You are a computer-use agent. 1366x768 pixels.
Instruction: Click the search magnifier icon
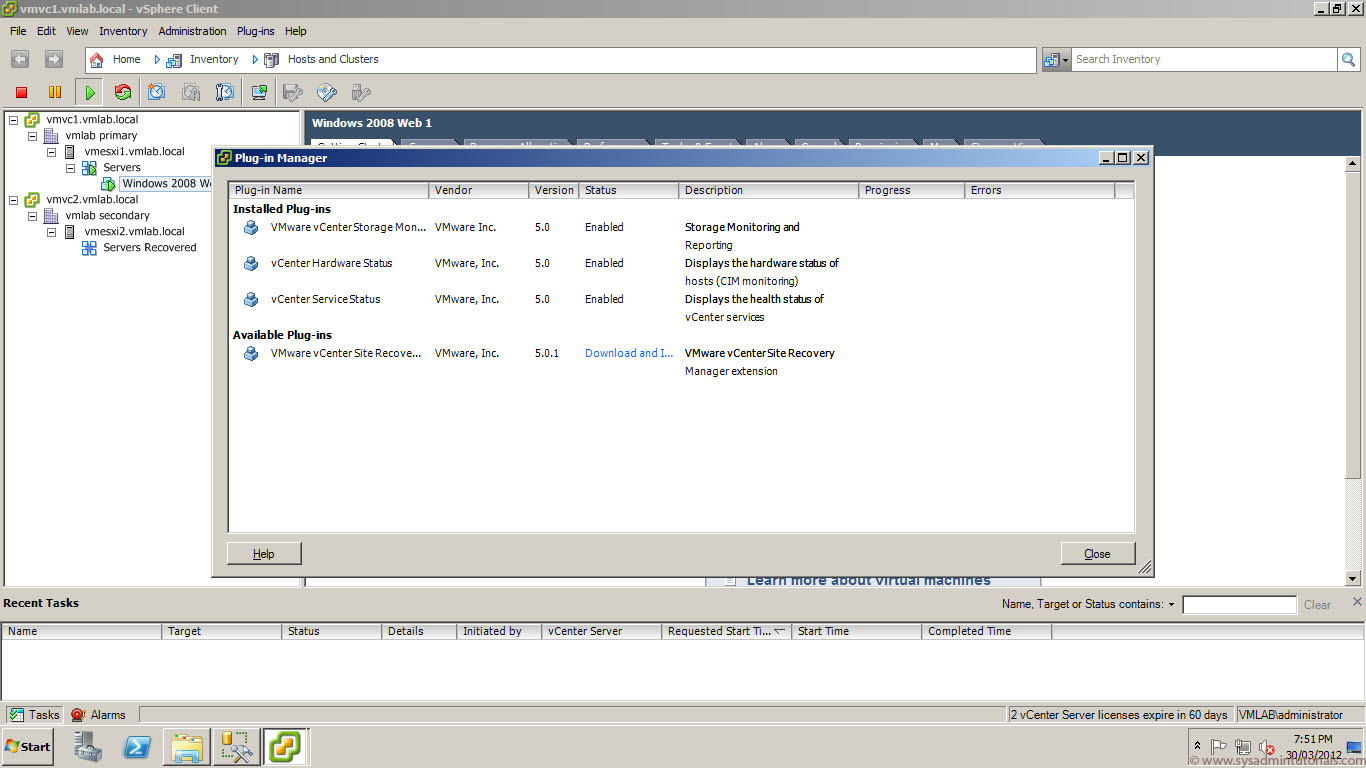(1349, 60)
